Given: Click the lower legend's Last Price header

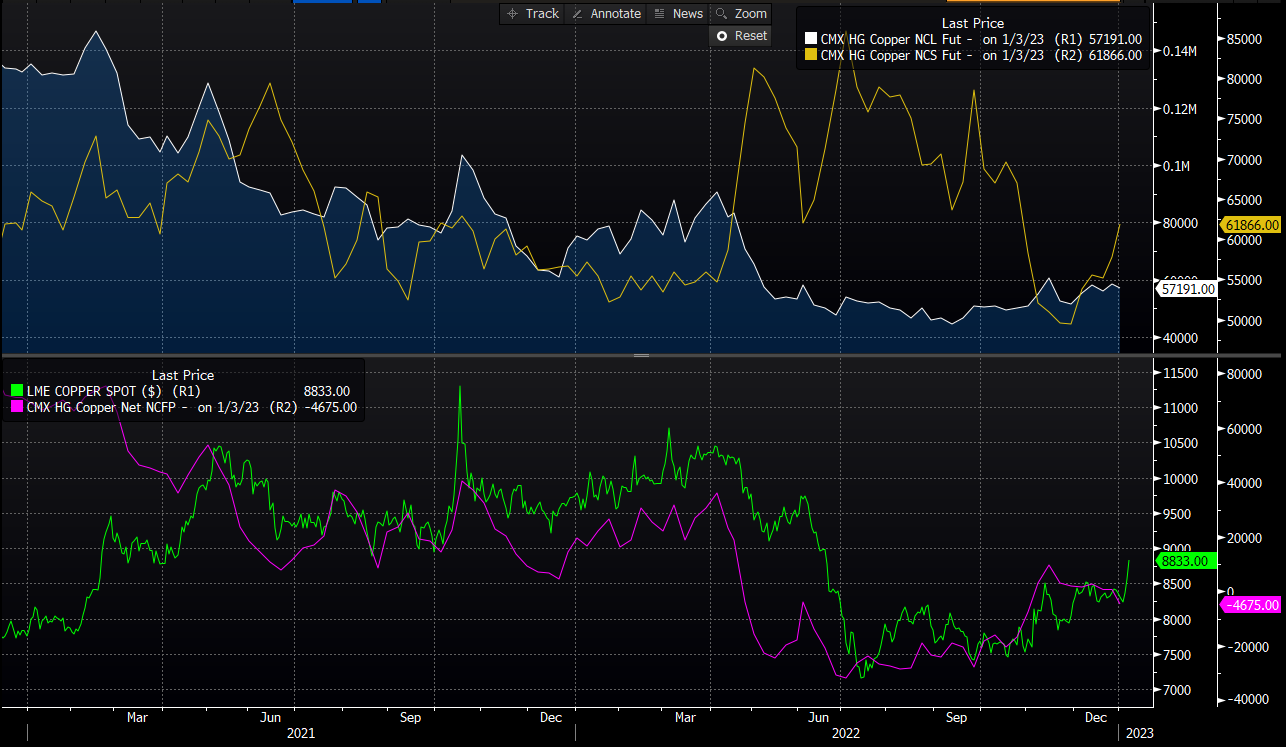Looking at the screenshot, I should point(182,375).
